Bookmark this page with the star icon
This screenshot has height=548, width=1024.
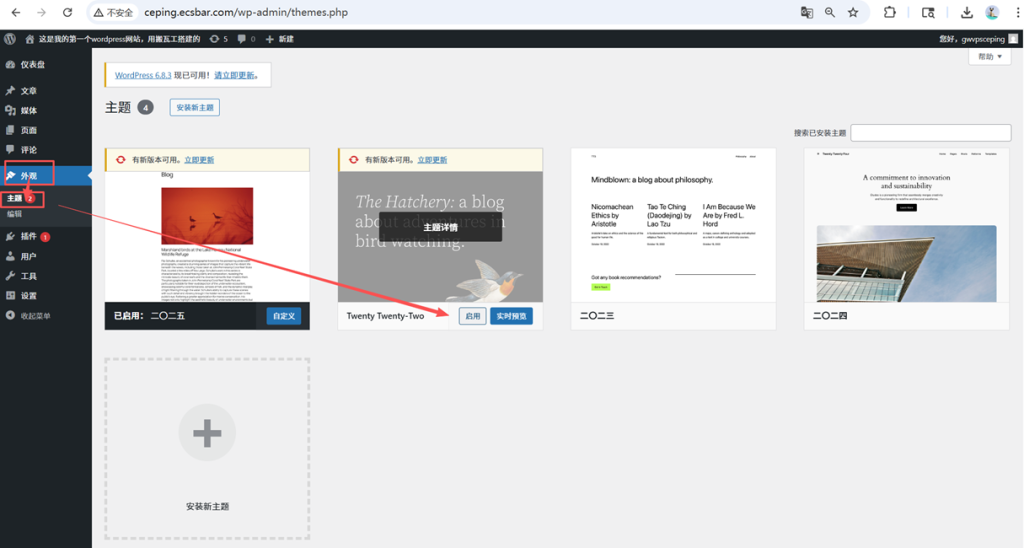point(853,13)
